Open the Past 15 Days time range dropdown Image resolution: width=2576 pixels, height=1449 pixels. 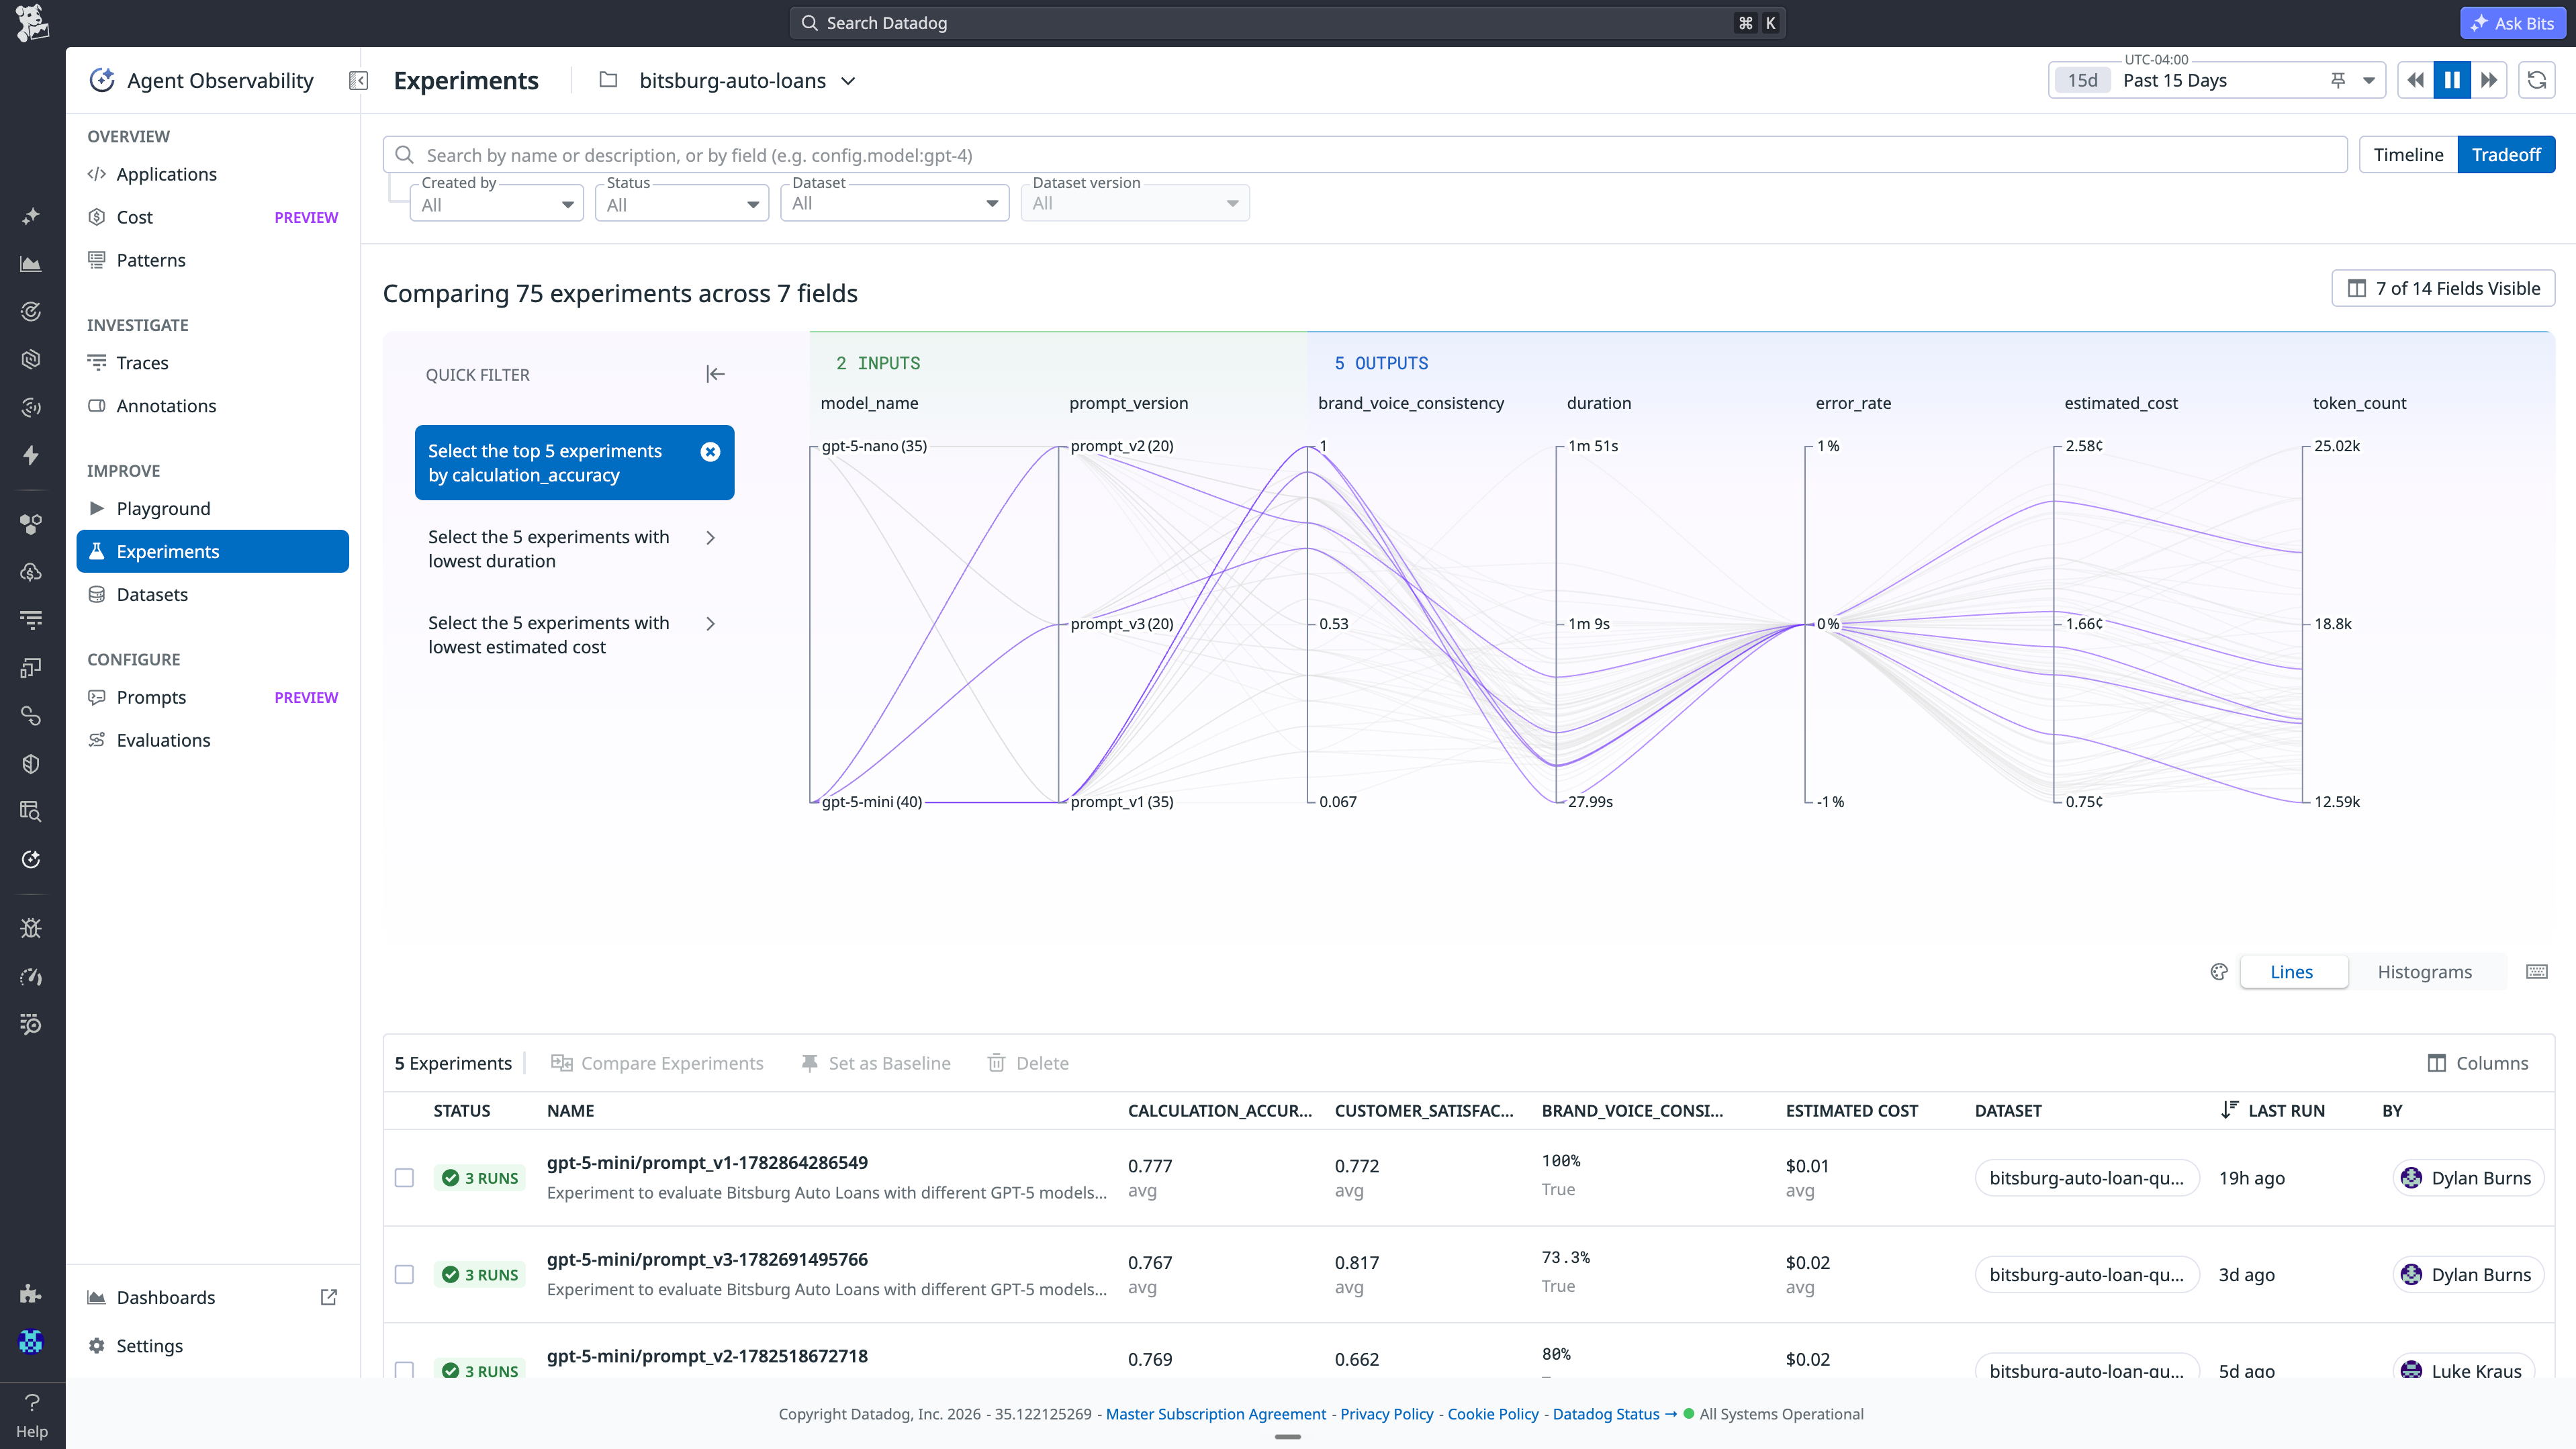(2216, 80)
